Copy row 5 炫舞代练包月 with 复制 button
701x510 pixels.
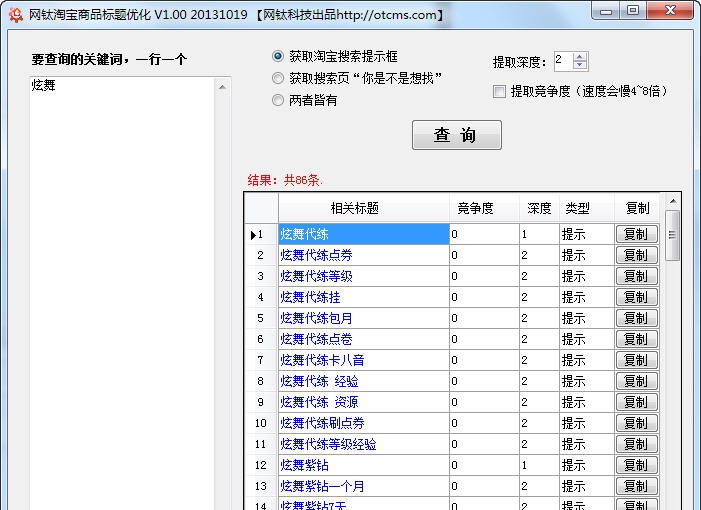[x=637, y=318]
